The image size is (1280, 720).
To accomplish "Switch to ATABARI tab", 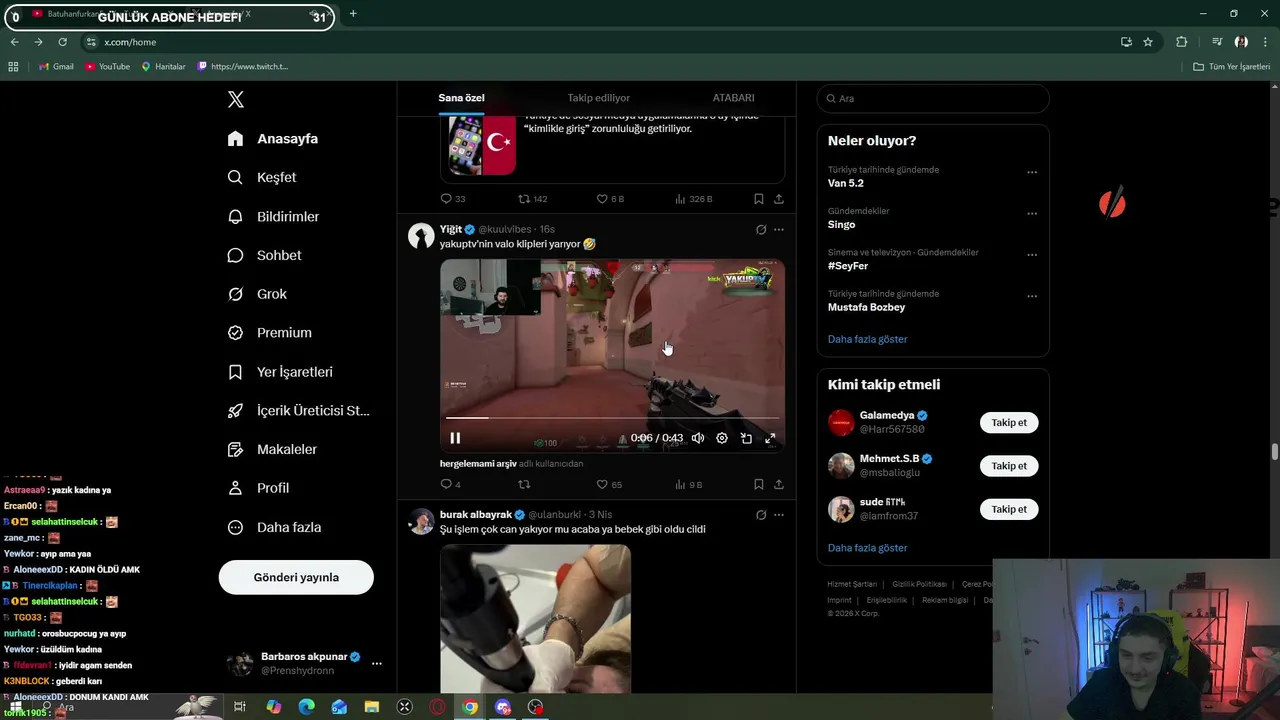I will 733,98.
